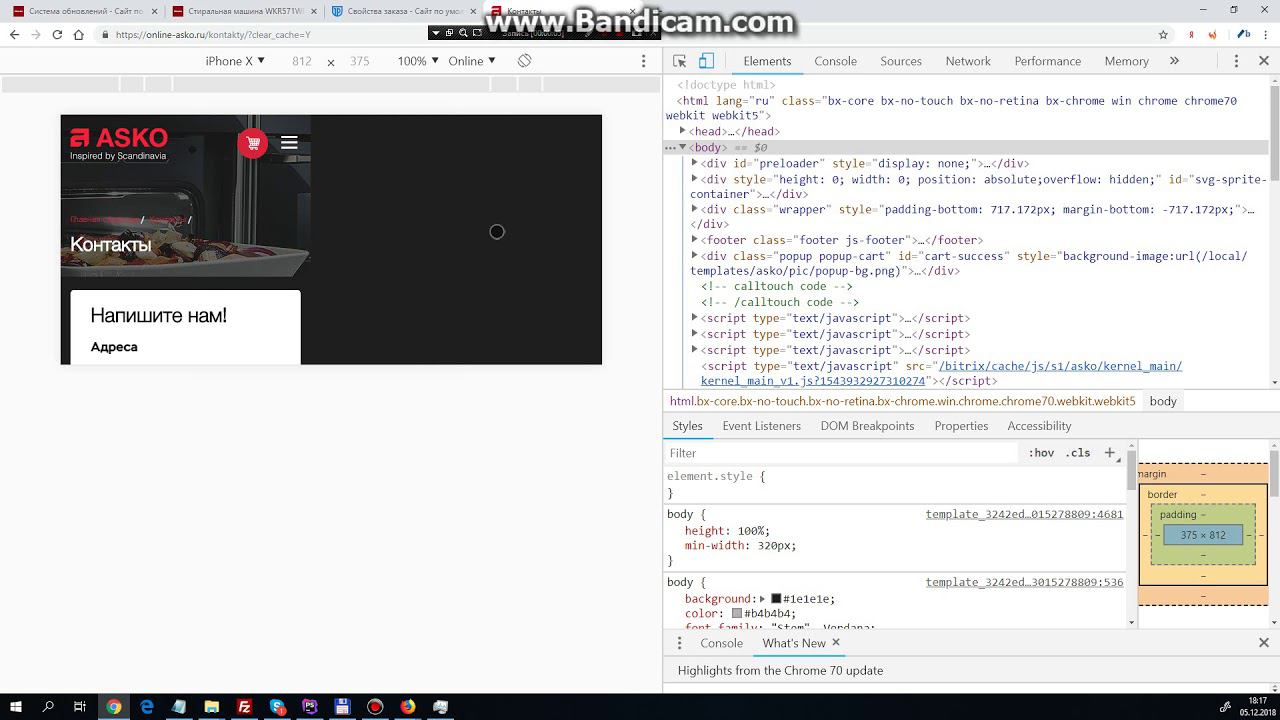Viewport: 1280px width, 720px height.
Task: Open the DOM Breakpoints pane tab
Action: coord(867,426)
